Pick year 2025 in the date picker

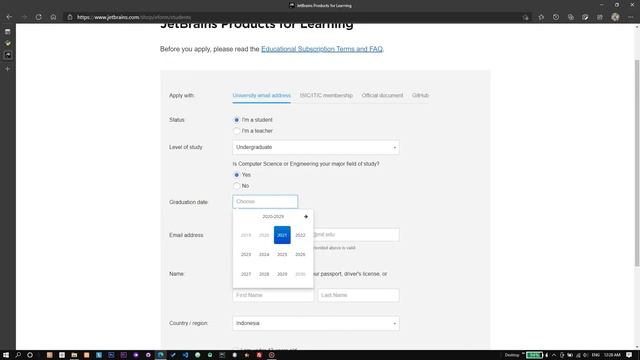pos(282,254)
